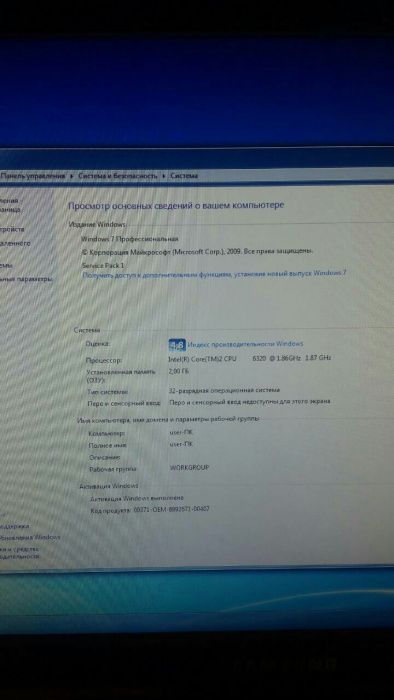Select the Система breadcrumb segment

(184, 176)
